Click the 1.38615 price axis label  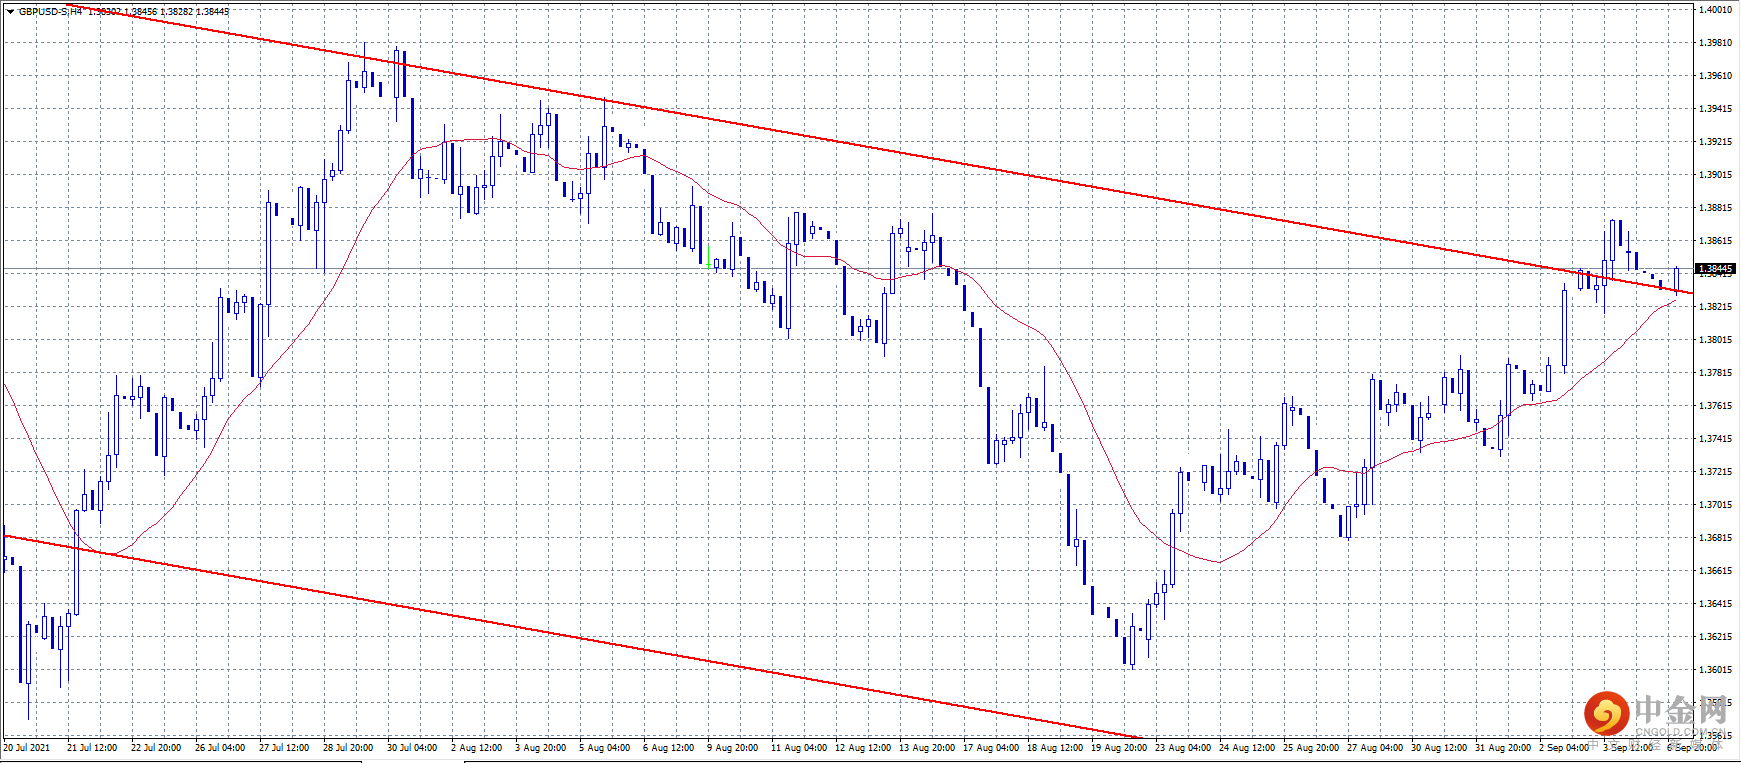[1716, 241]
